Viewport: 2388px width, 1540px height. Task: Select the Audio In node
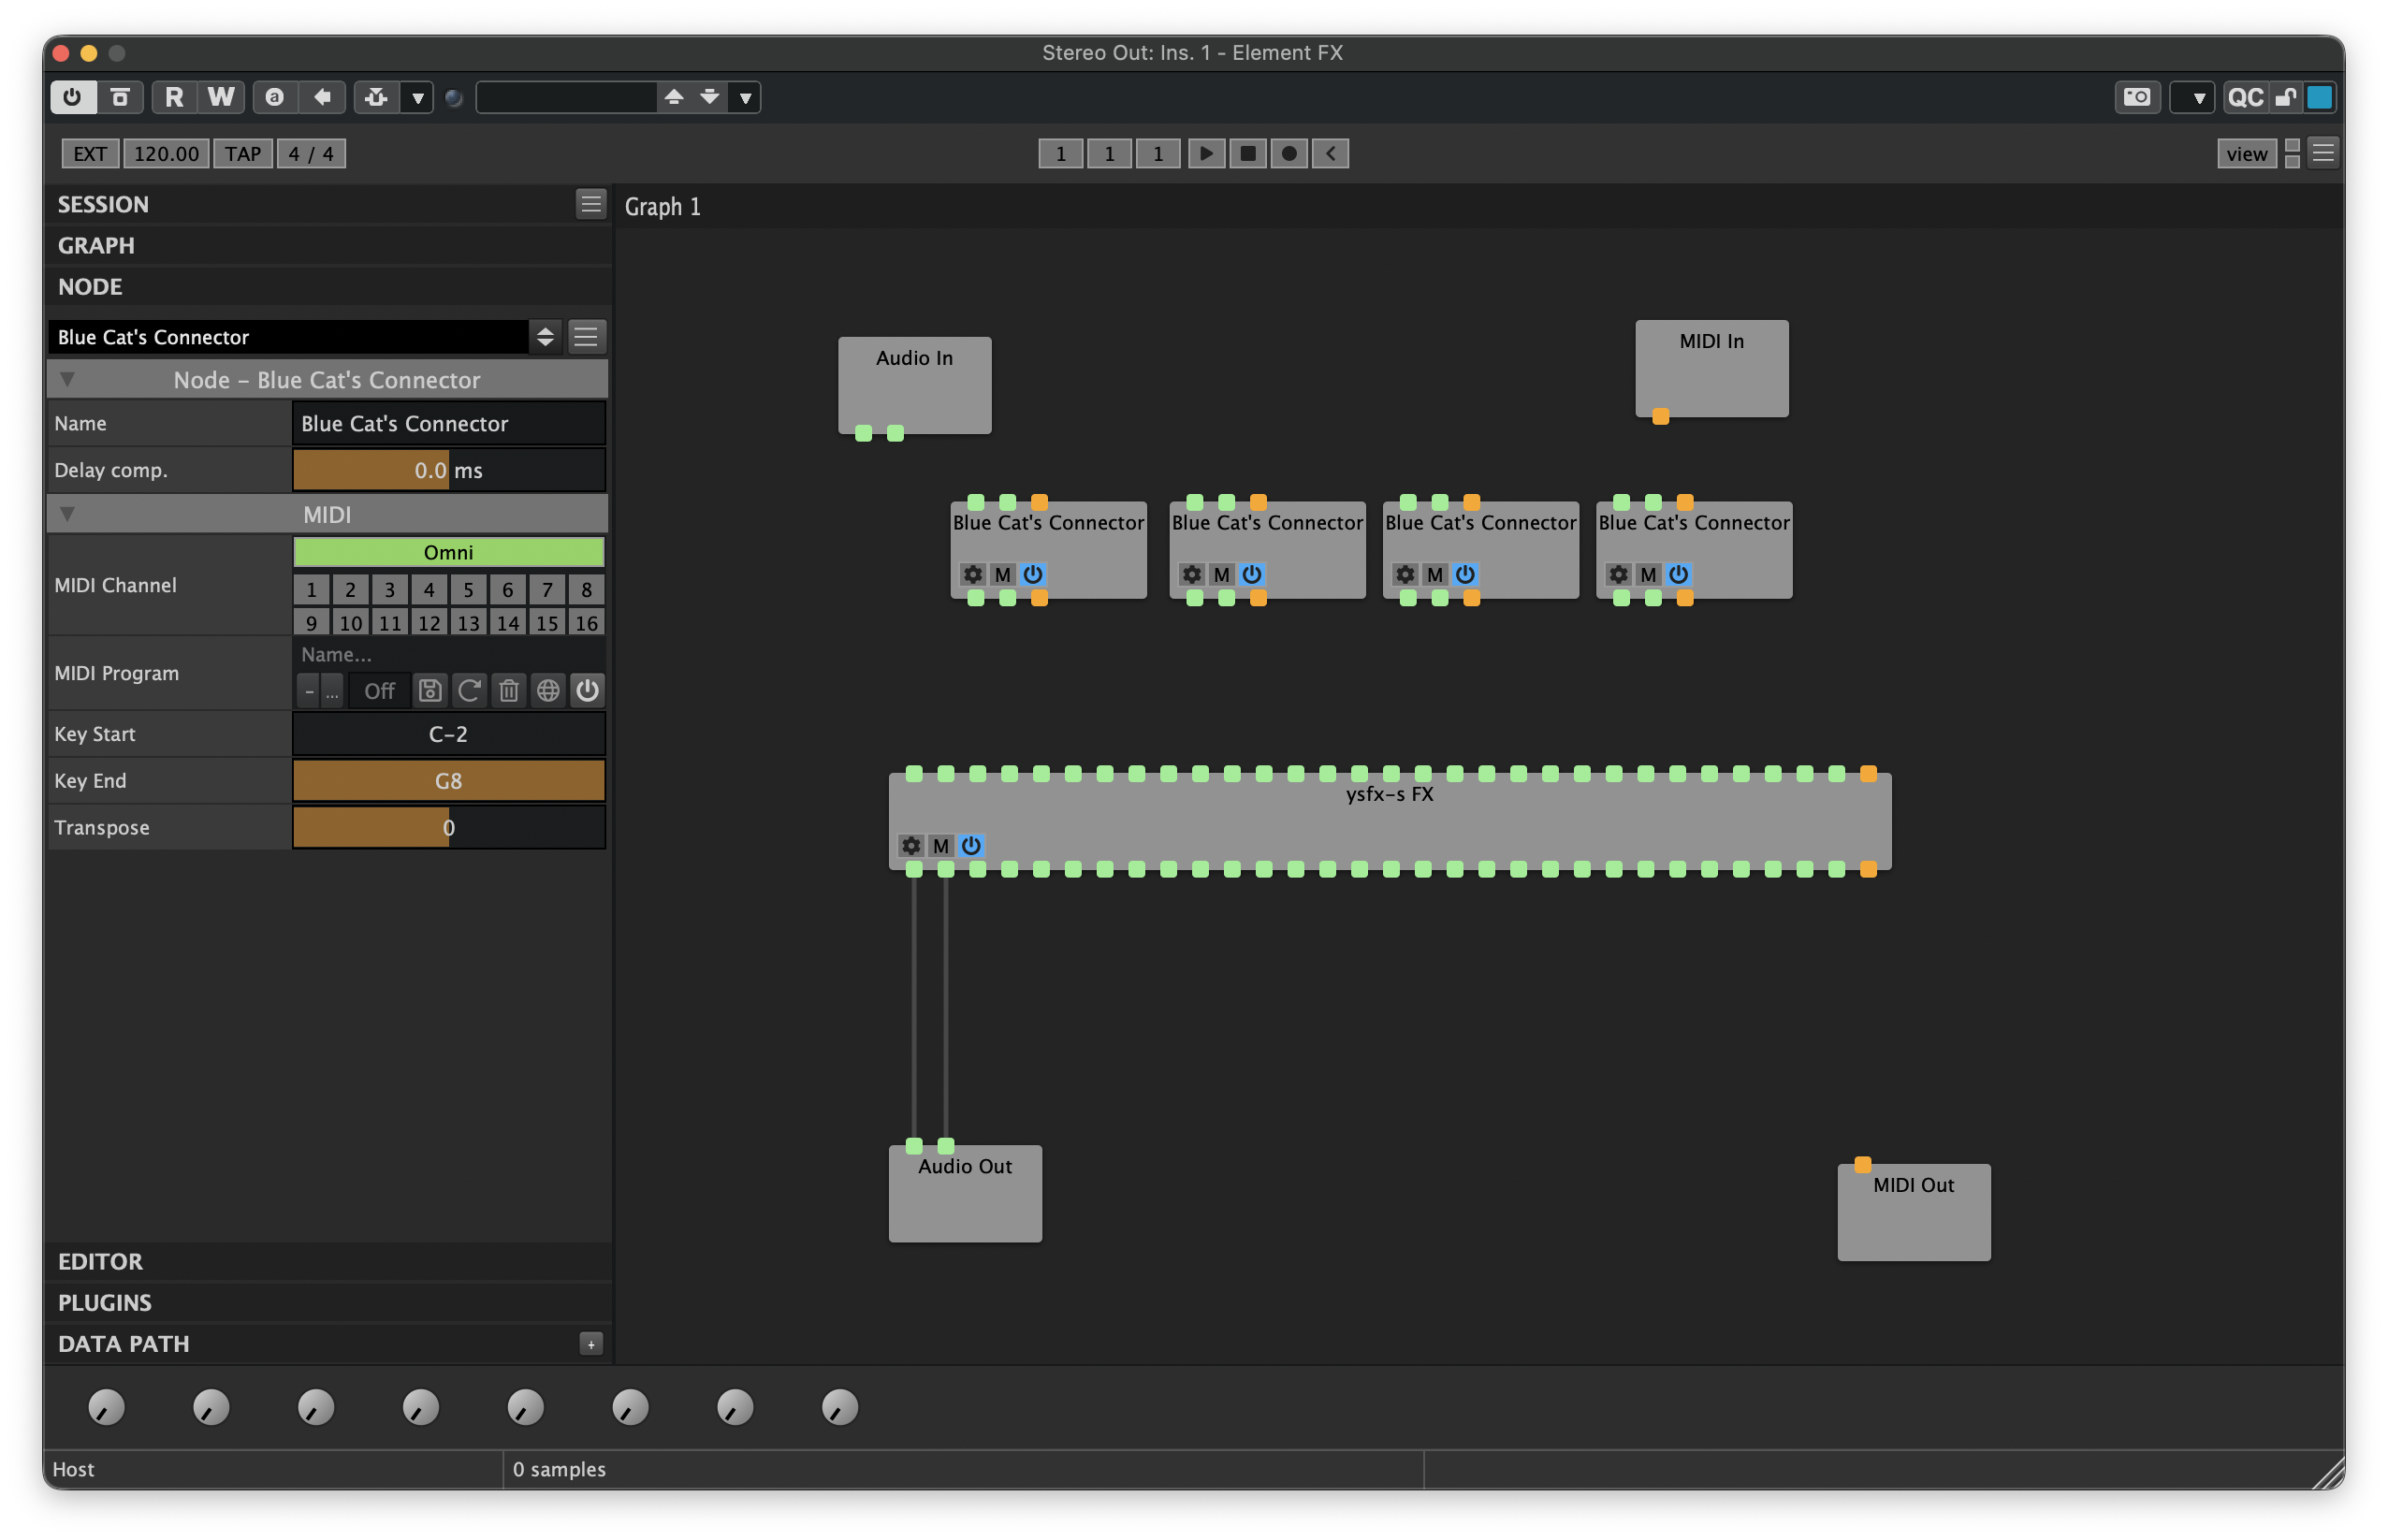(915, 385)
